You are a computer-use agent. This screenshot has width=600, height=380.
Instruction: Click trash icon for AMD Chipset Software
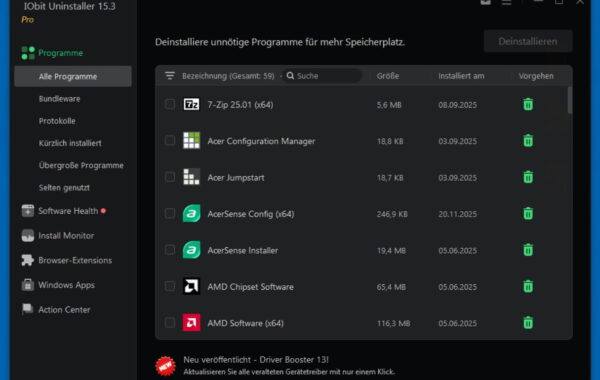[528, 286]
